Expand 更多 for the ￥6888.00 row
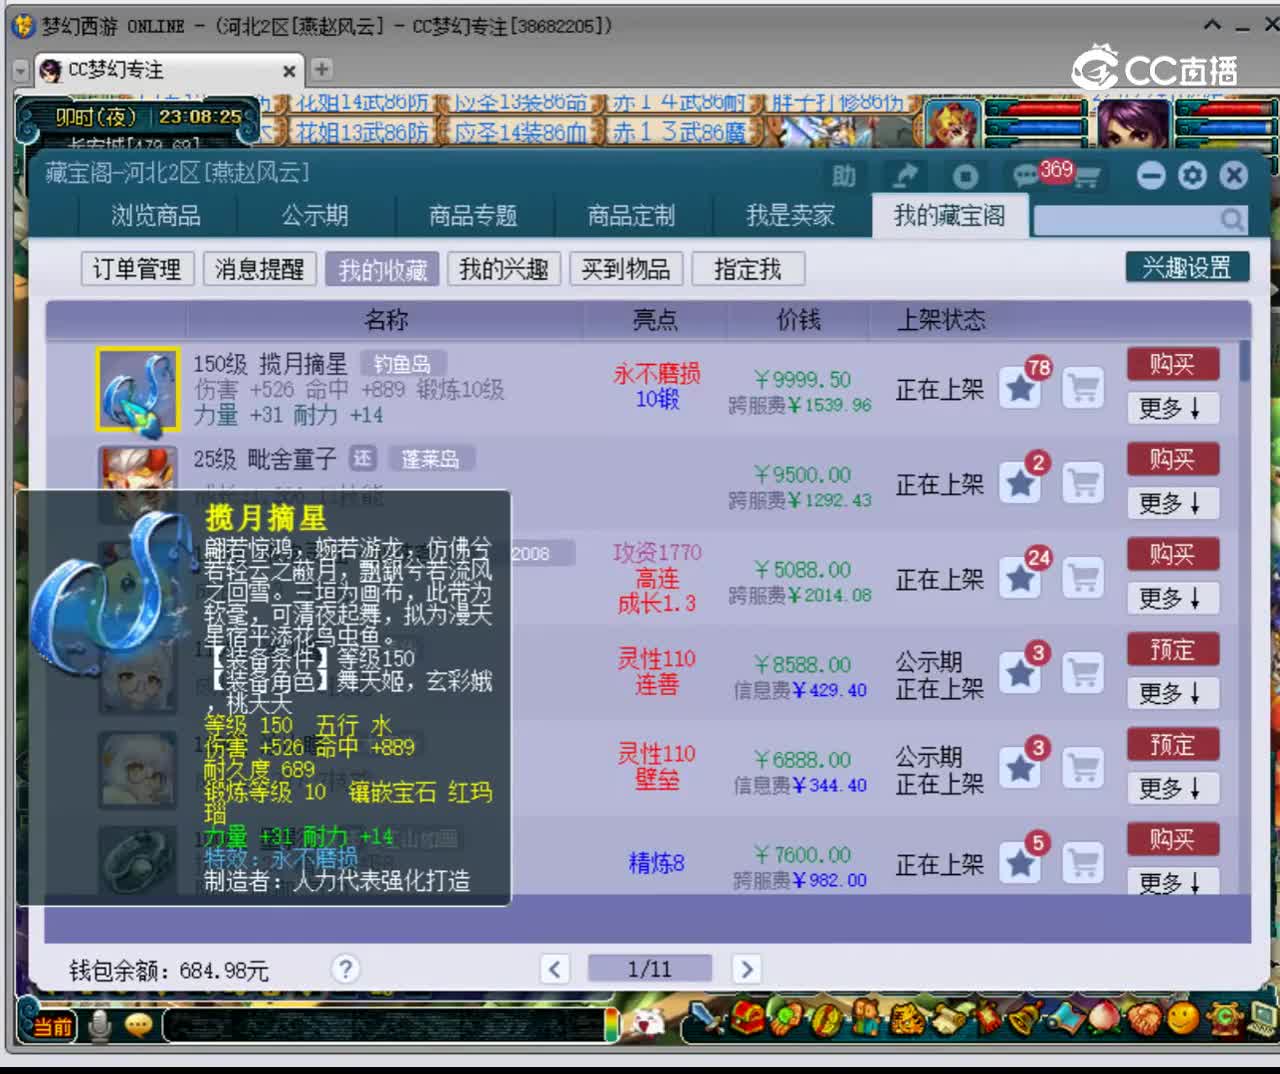The height and width of the screenshot is (1074, 1280). 1173,787
